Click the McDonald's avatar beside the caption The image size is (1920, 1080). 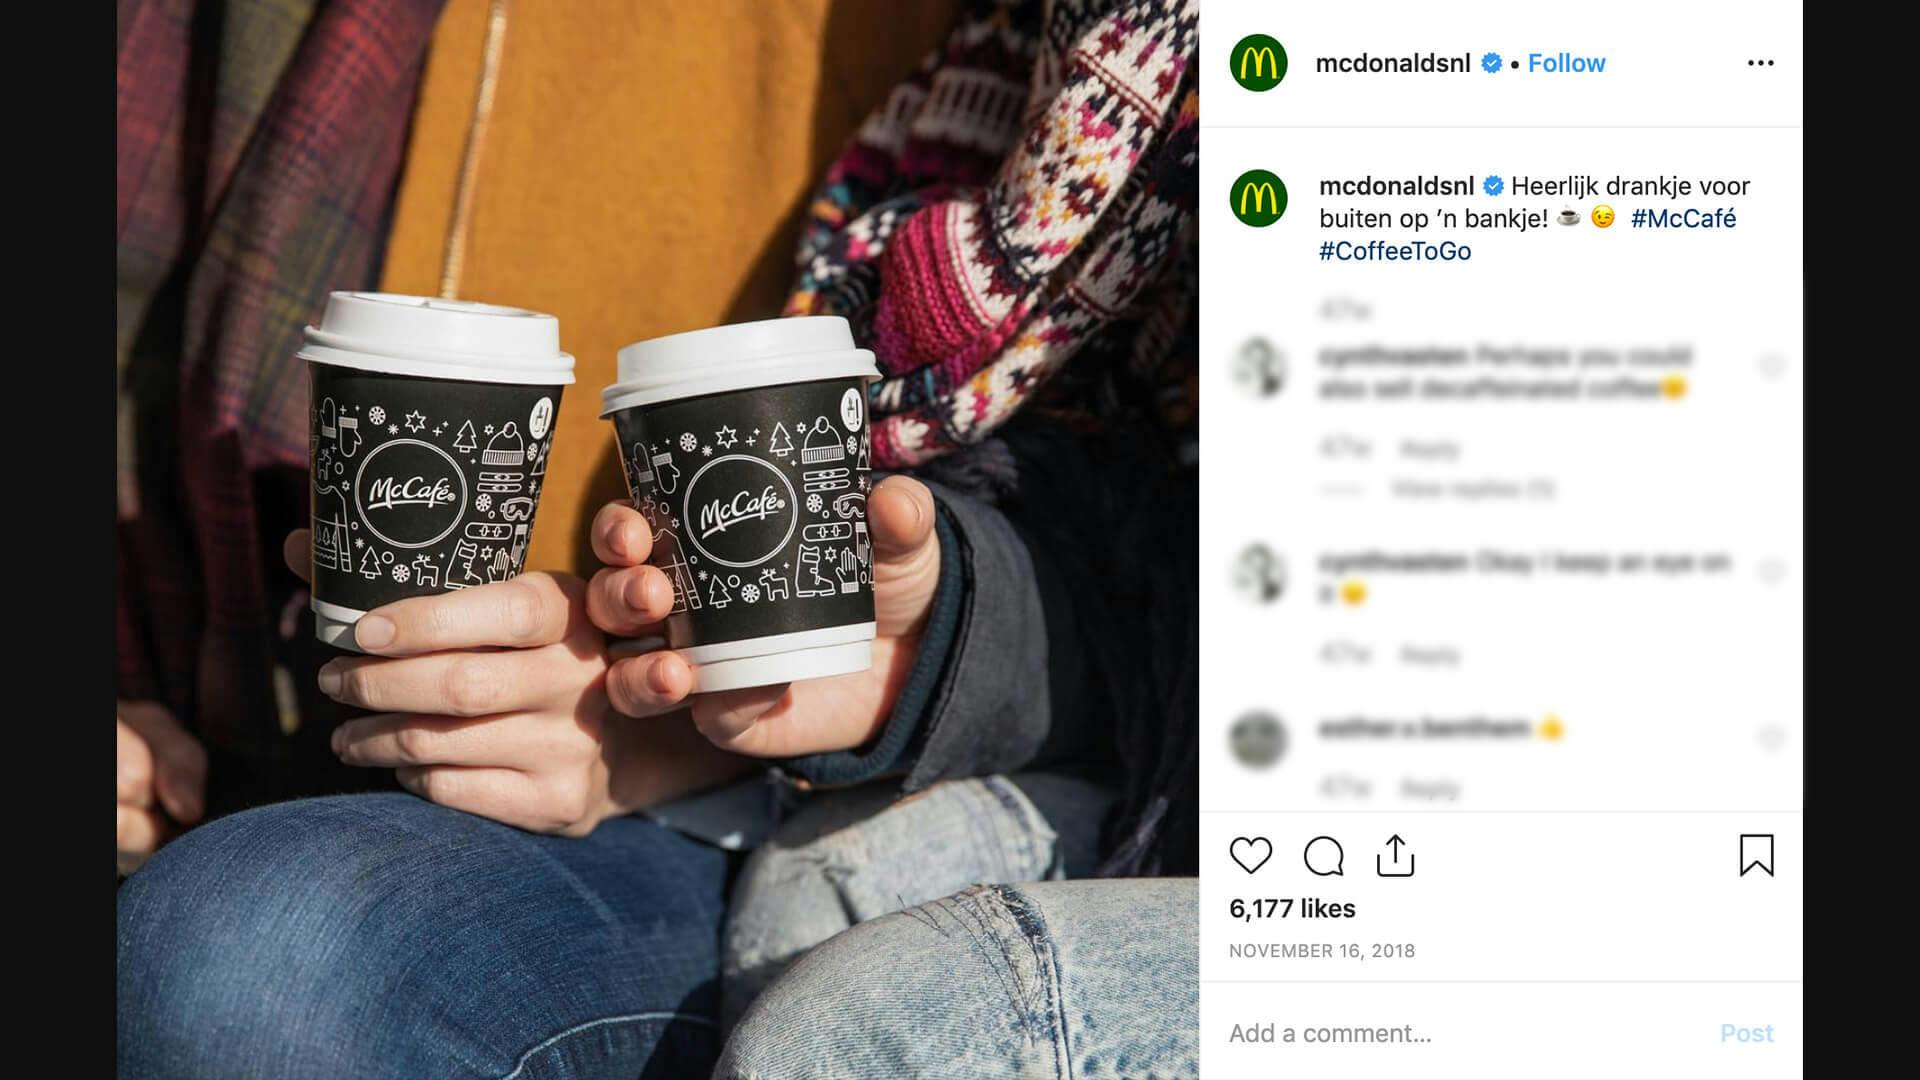point(1258,198)
